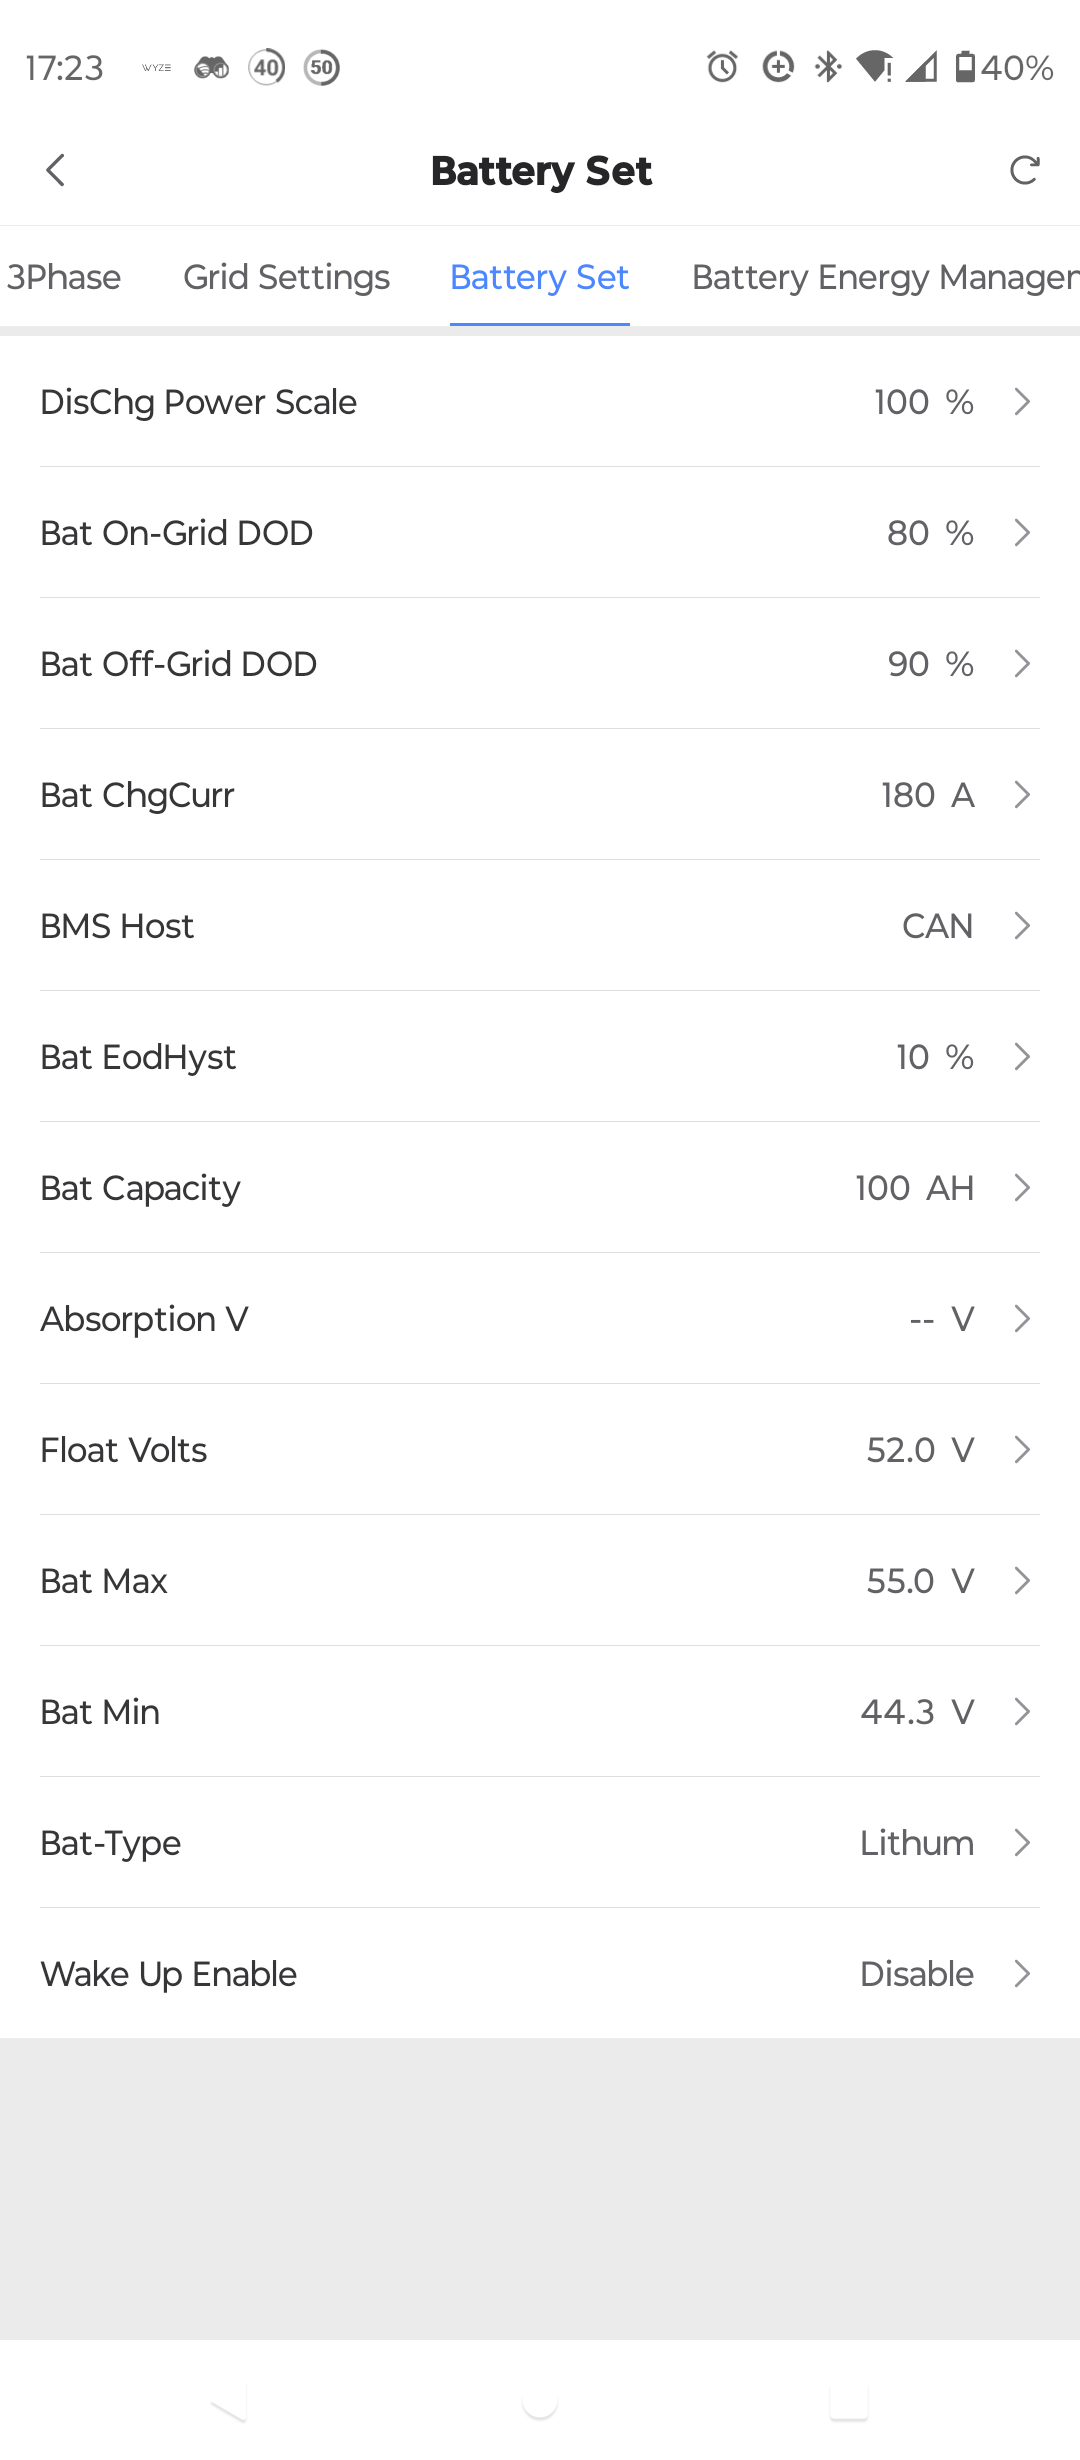1080x2460 pixels.
Task: Expand the BMS Host chevron
Action: click(x=1022, y=926)
